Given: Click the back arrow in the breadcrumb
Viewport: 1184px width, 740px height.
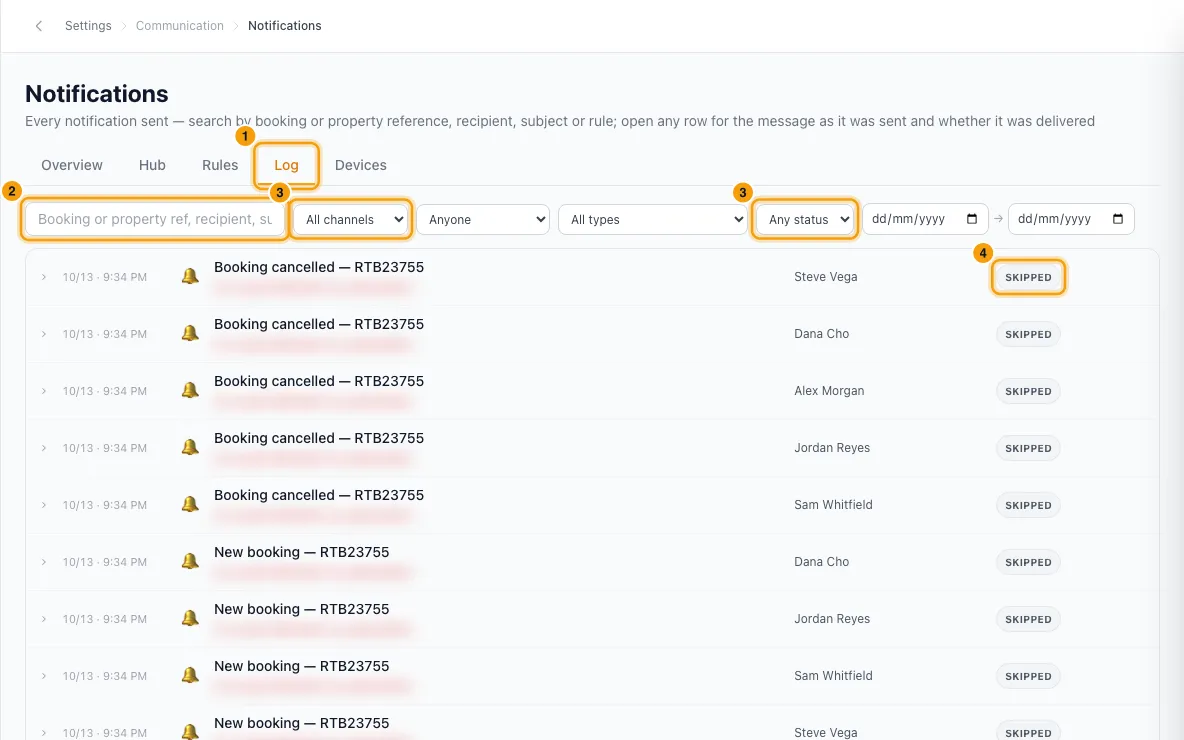Looking at the screenshot, I should 39,26.
